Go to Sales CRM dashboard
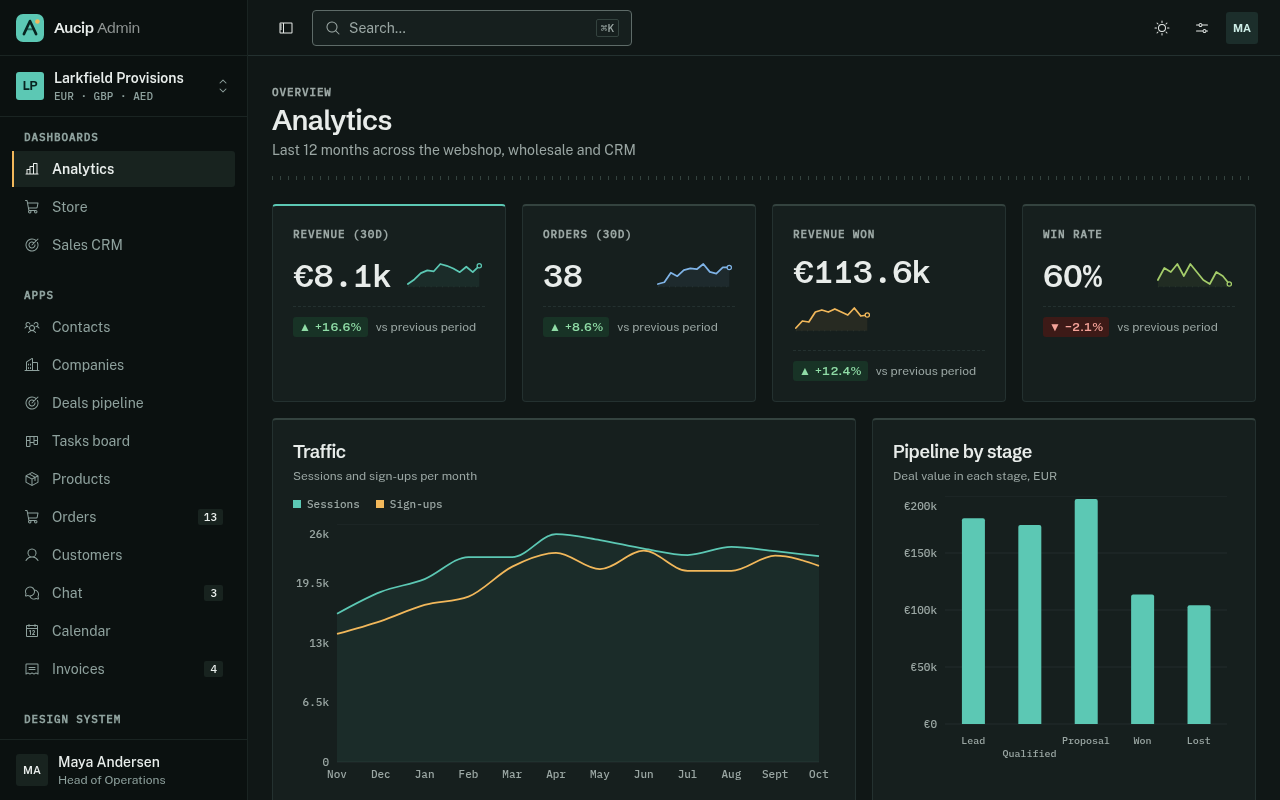The width and height of the screenshot is (1280, 800). [x=123, y=245]
